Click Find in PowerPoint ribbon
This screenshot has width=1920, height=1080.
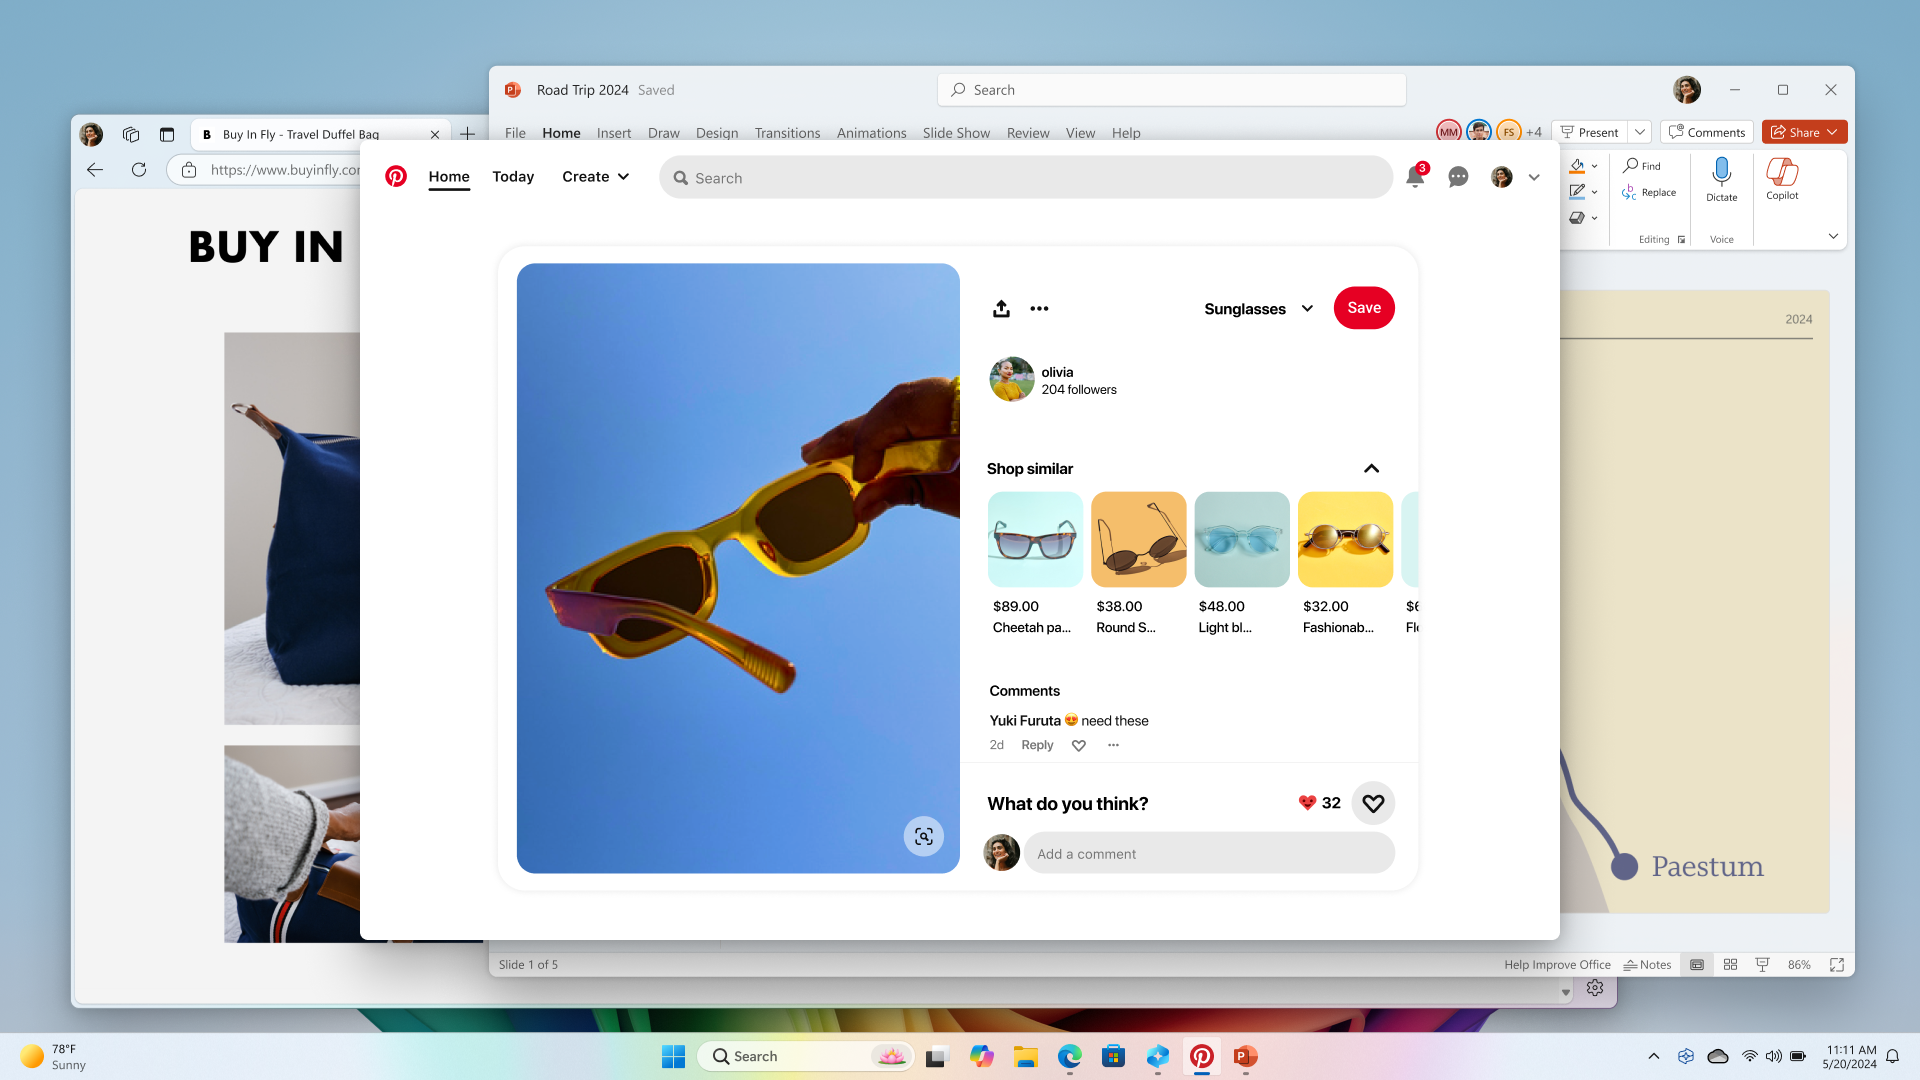point(1641,166)
